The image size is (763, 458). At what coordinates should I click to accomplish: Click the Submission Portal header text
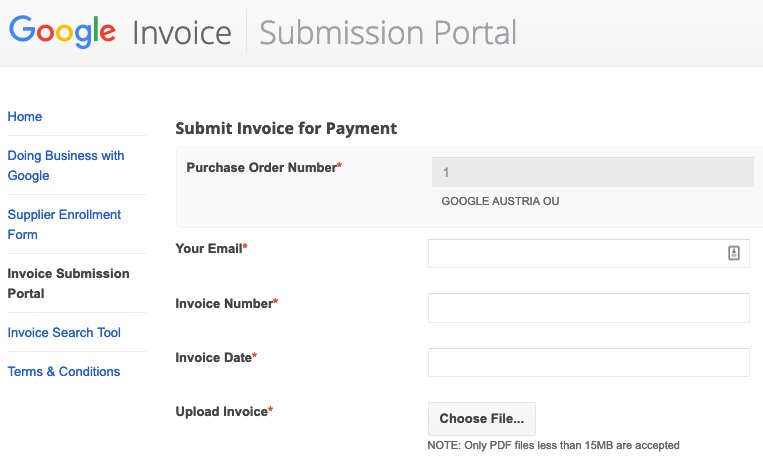388,32
